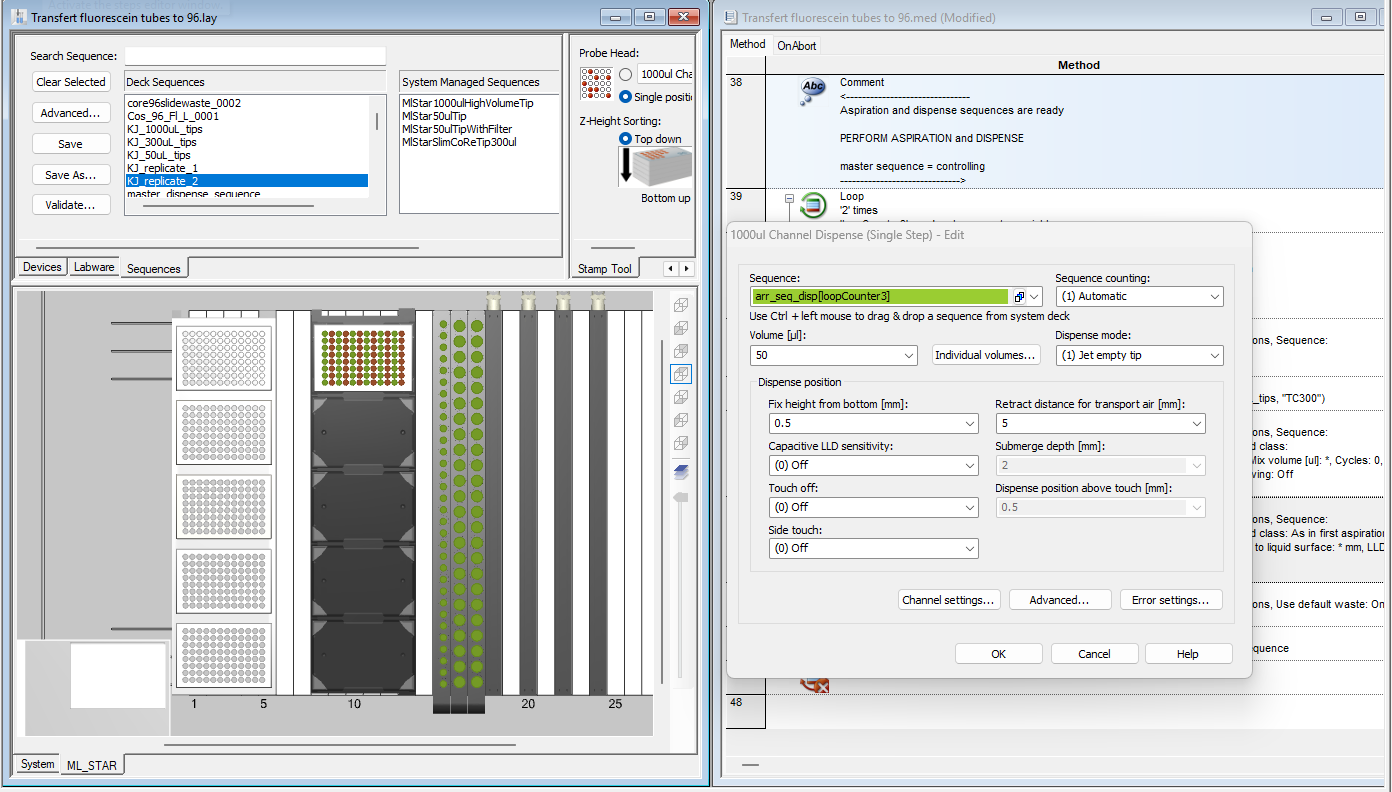Confirm the dispense dialog with OK
The image size is (1392, 792).
coord(998,653)
